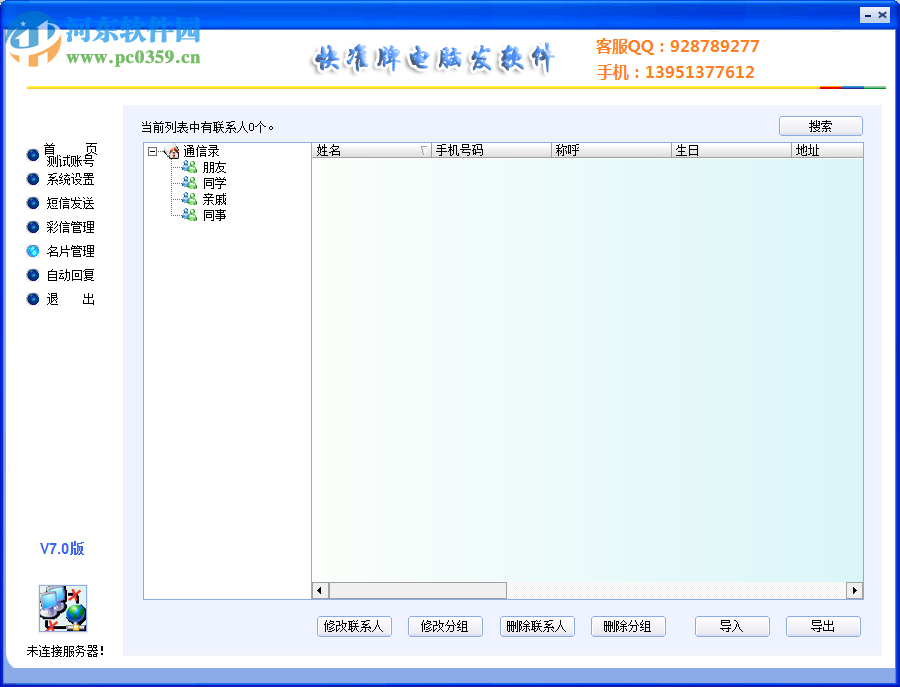Click the 首页 home page icon
This screenshot has width=900, height=687.
pos(33,154)
